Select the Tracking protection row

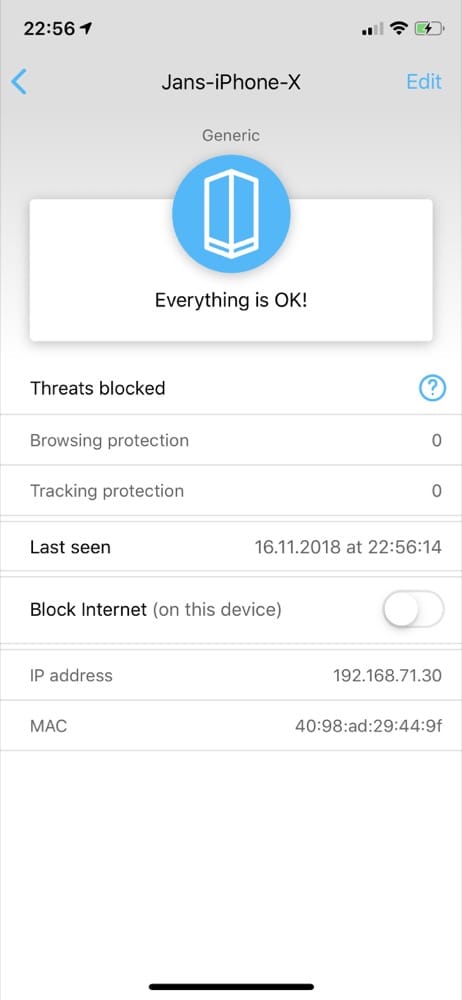point(231,490)
